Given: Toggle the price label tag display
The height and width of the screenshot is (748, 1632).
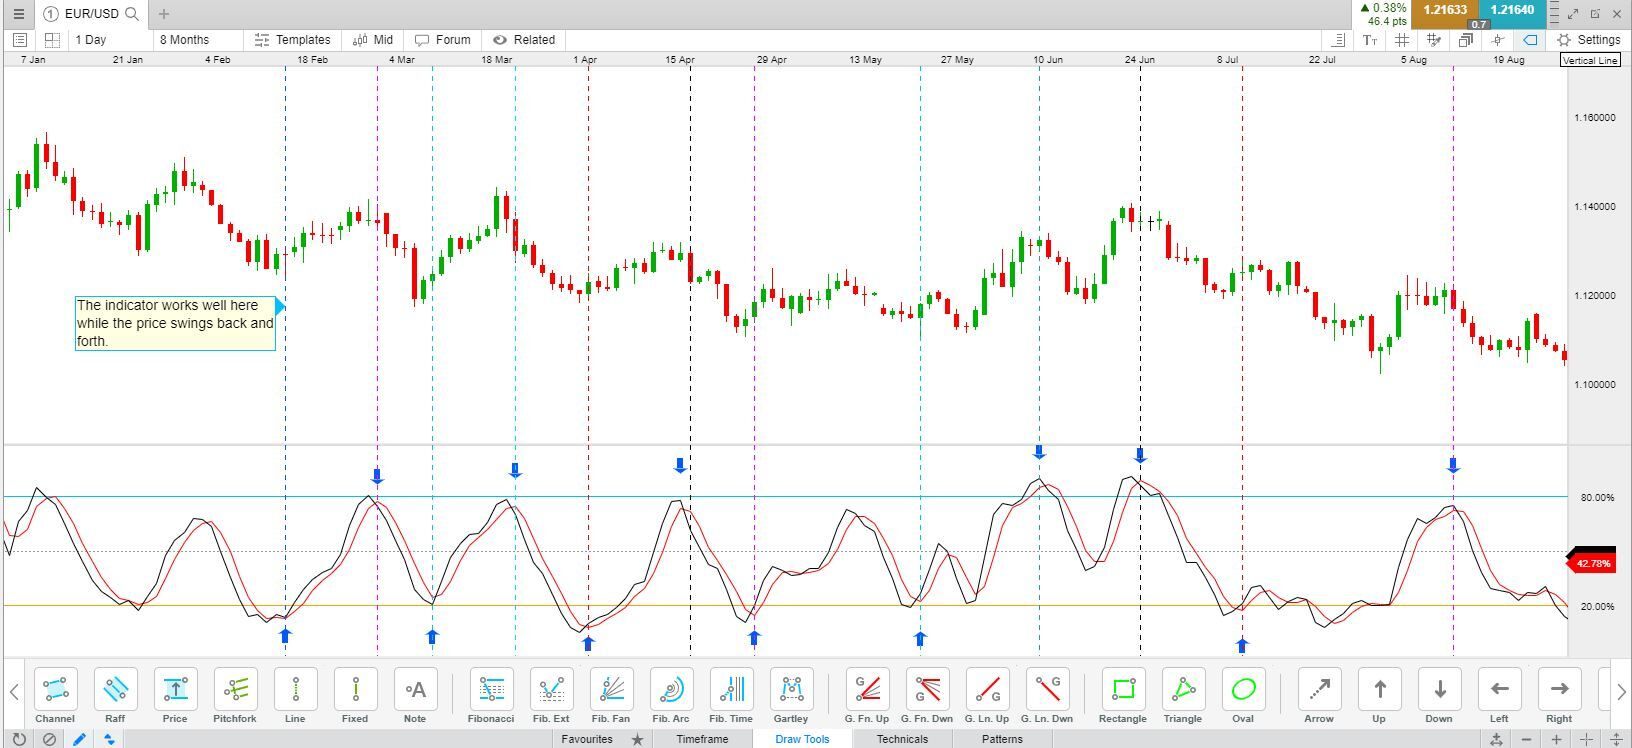Looking at the screenshot, I should point(1530,40).
